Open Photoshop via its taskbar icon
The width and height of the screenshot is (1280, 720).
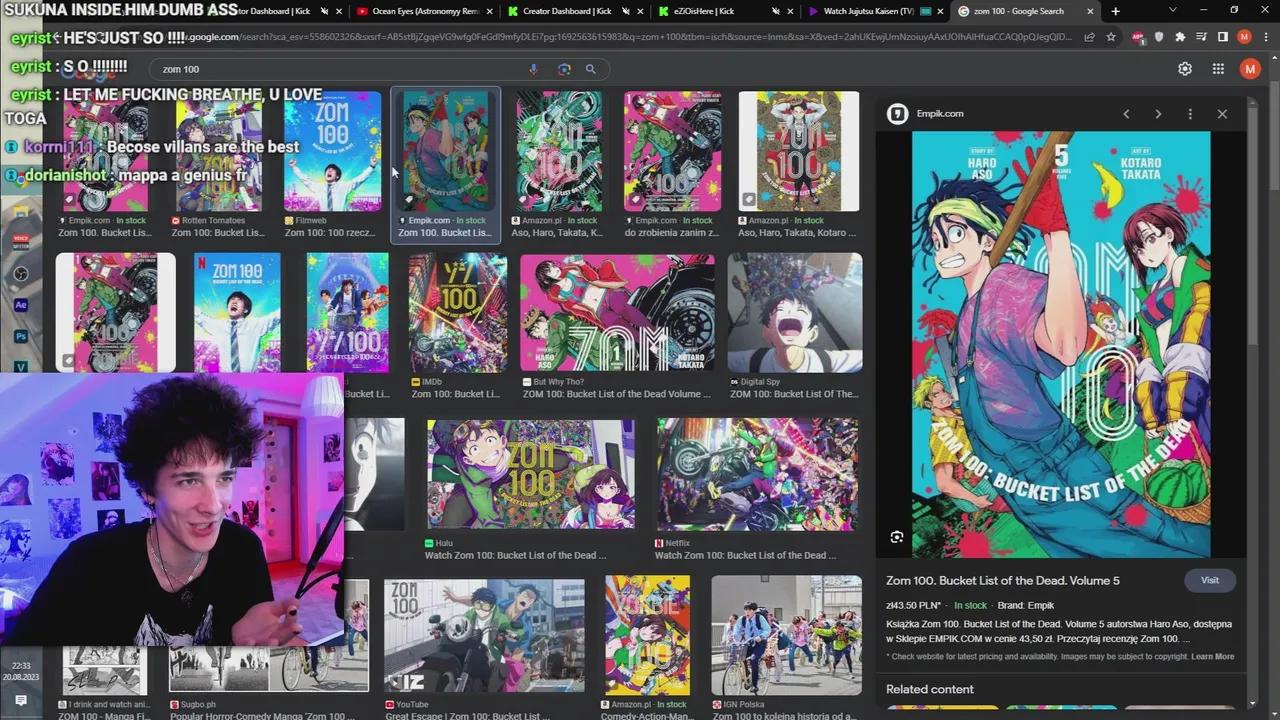[x=20, y=335]
